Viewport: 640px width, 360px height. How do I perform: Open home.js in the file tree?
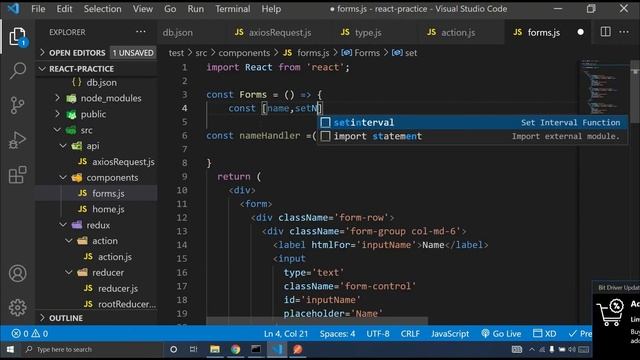pyautogui.click(x=108, y=209)
